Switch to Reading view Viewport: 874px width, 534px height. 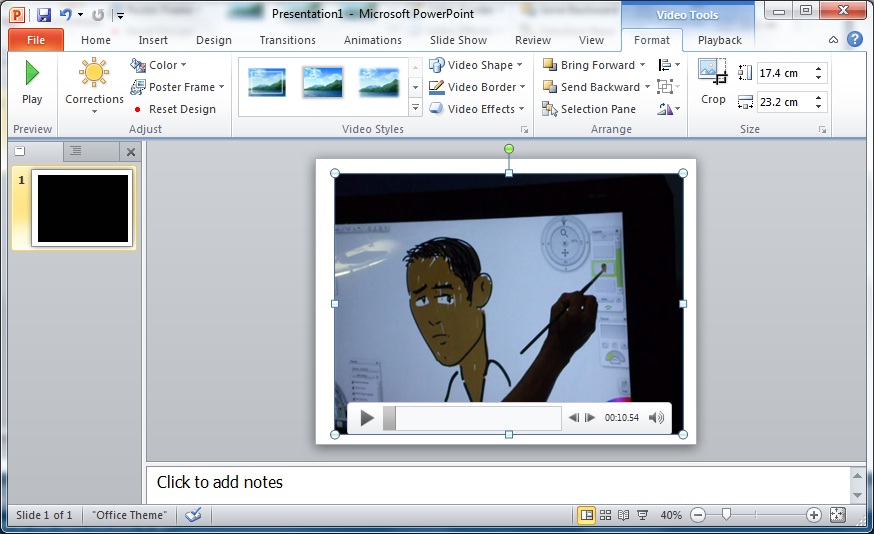pos(624,515)
